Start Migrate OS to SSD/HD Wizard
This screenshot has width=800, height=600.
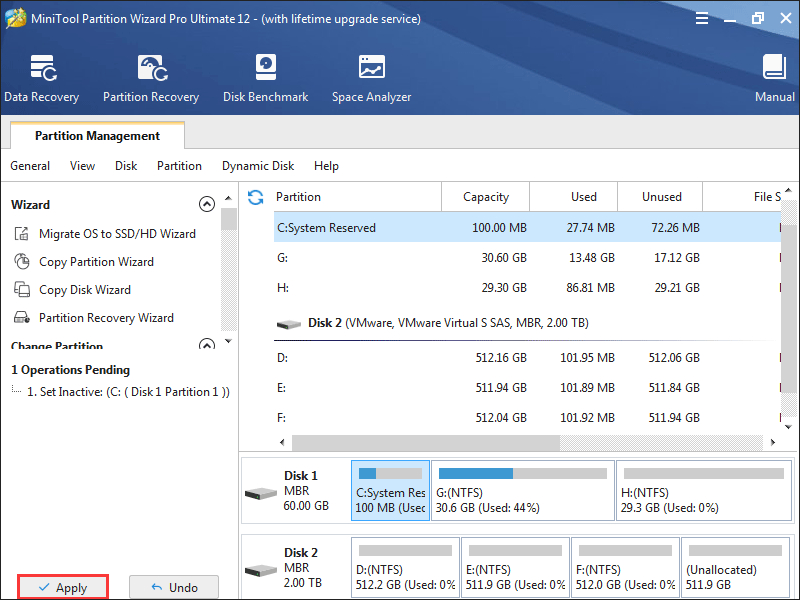105,234
